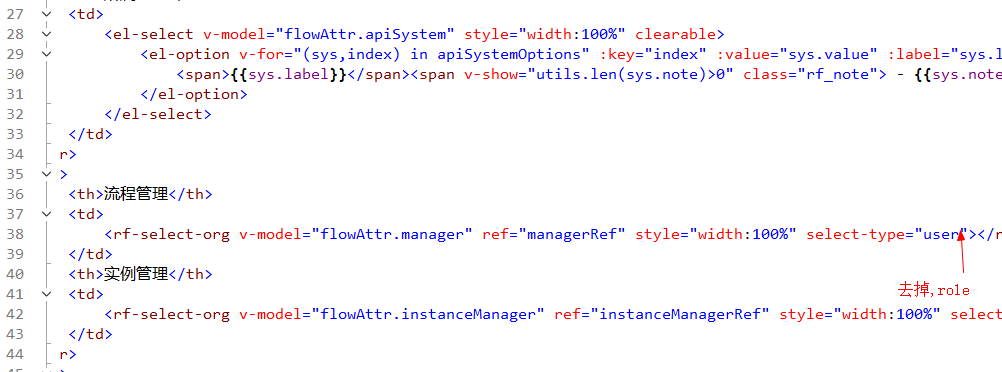Click the <td> tag on line 37

(x=86, y=214)
